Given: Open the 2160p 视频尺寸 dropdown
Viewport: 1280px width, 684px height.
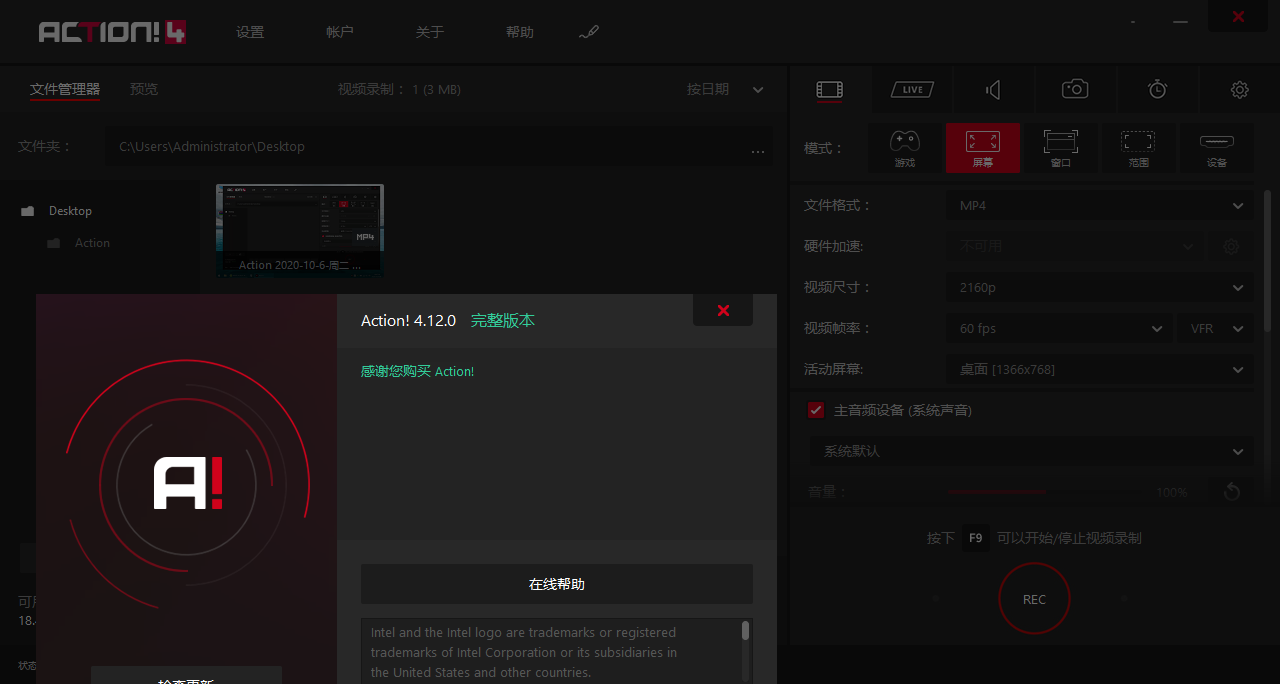Looking at the screenshot, I should (1098, 287).
